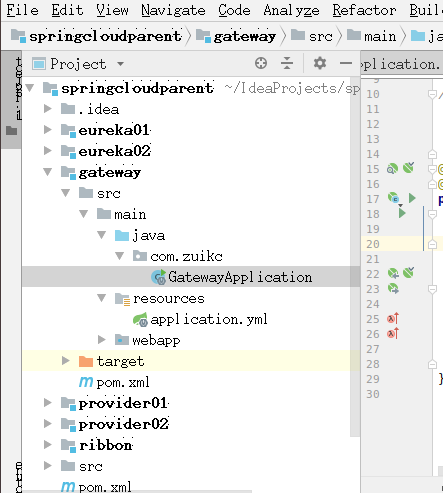Viewport: 443px width, 493px height.
Task: Click the resources folder icon
Action: point(122,299)
